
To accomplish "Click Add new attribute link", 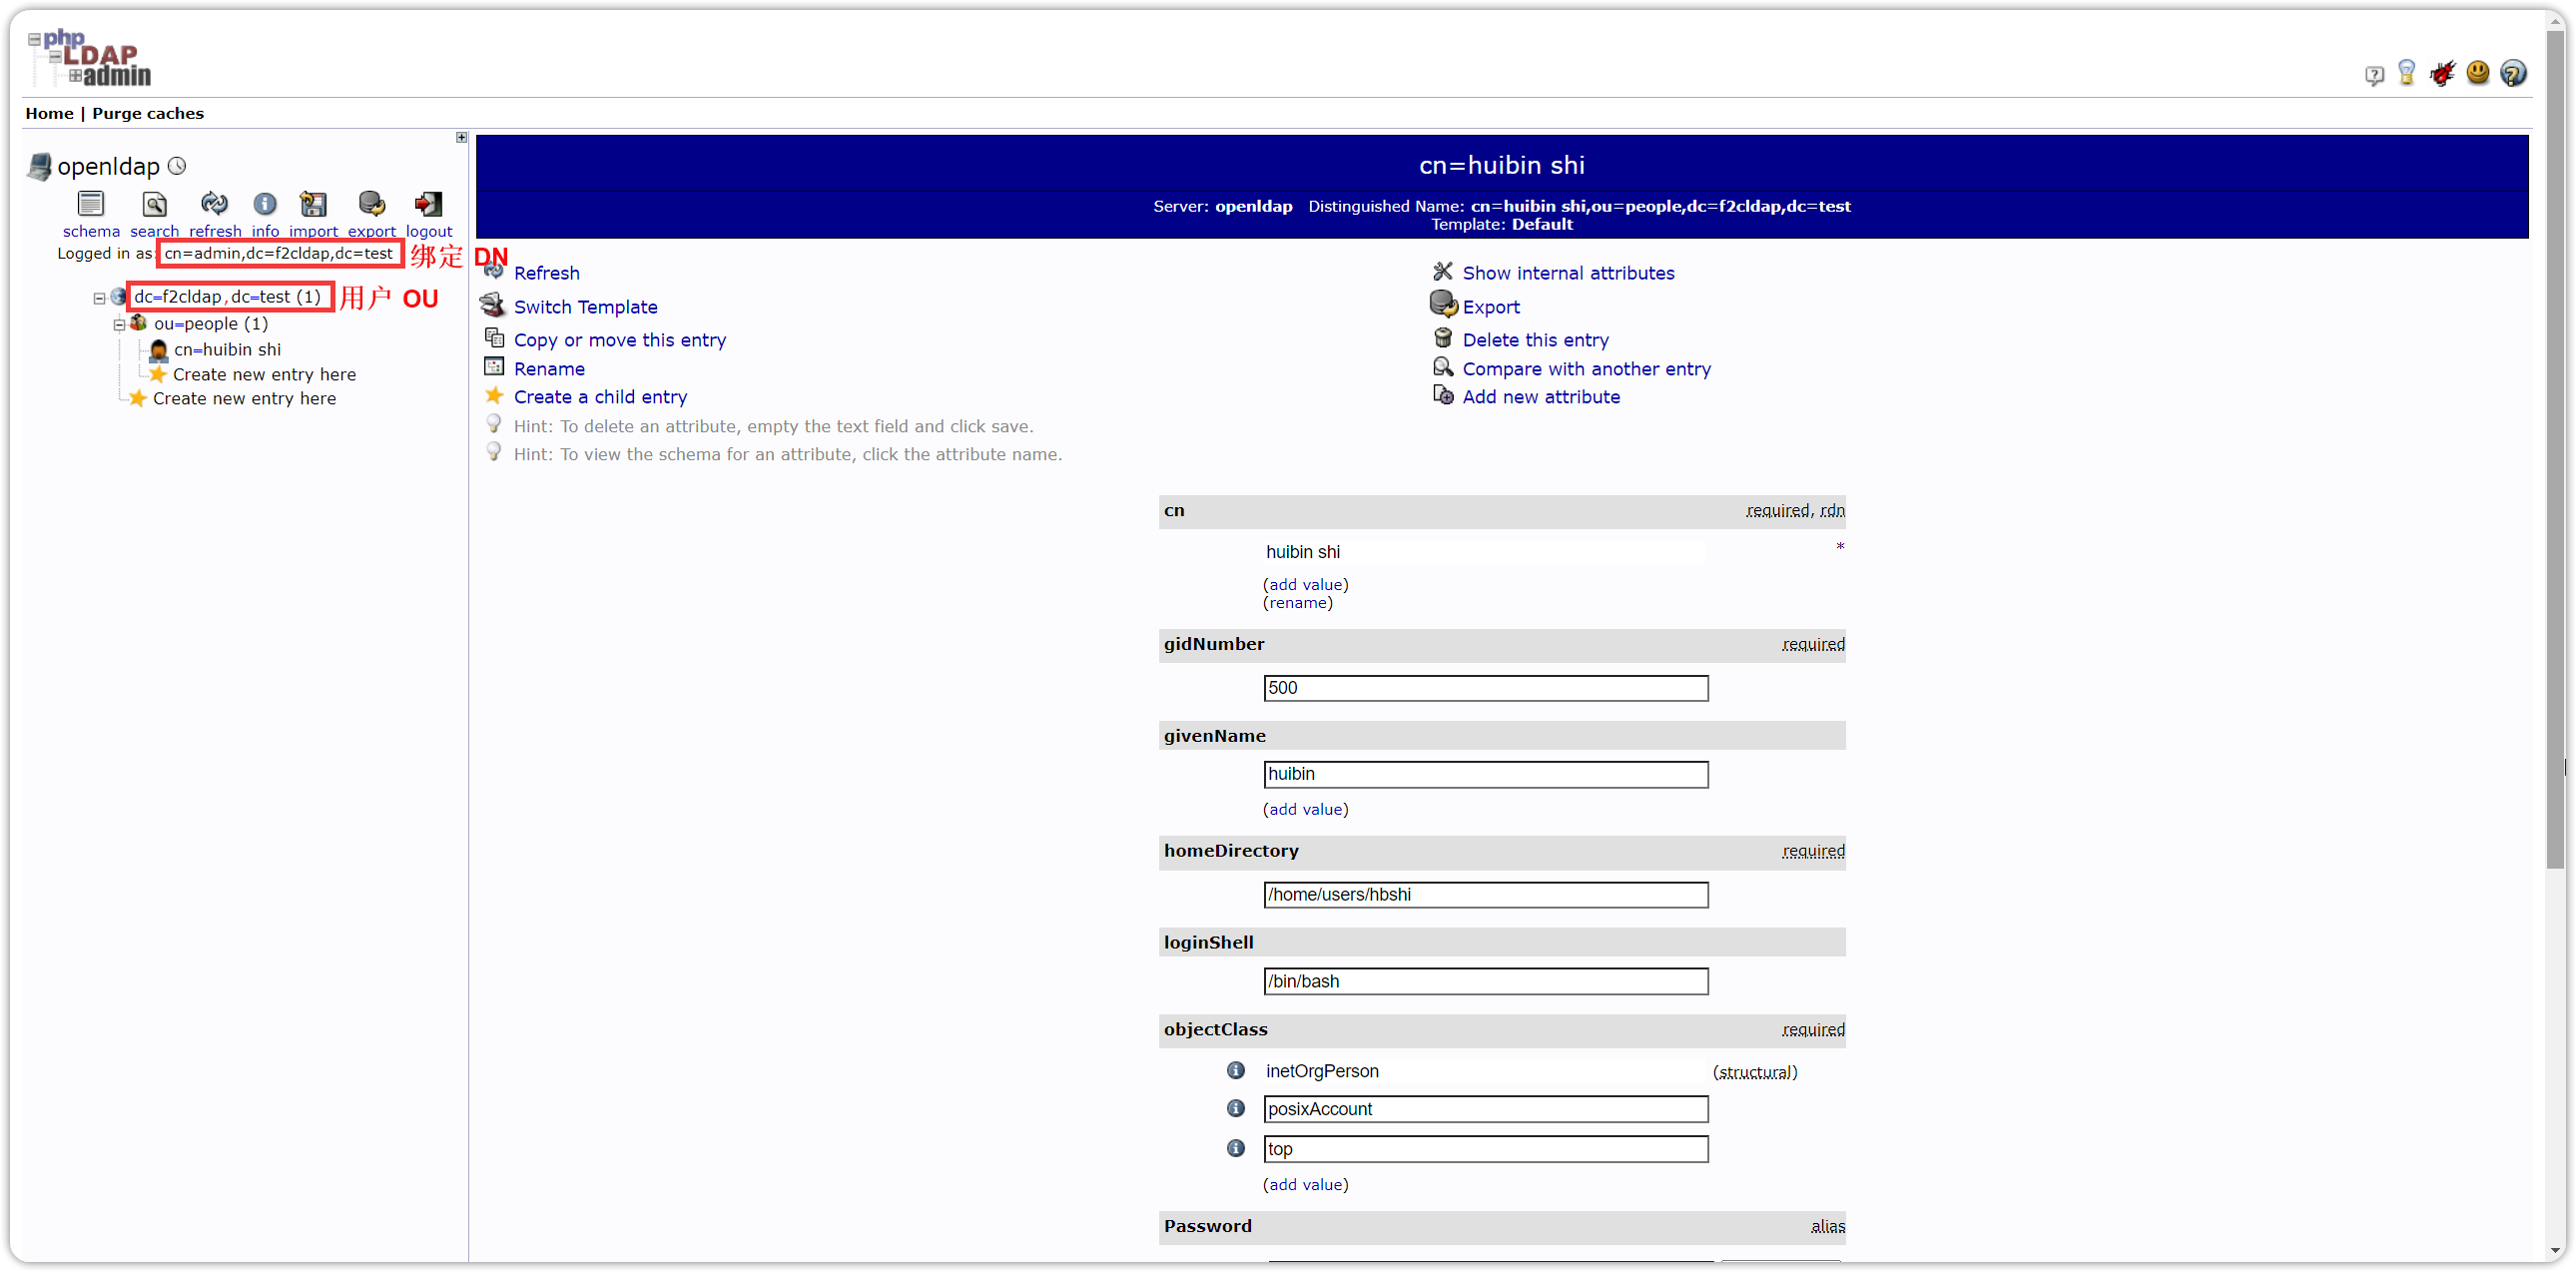I will [1541, 397].
